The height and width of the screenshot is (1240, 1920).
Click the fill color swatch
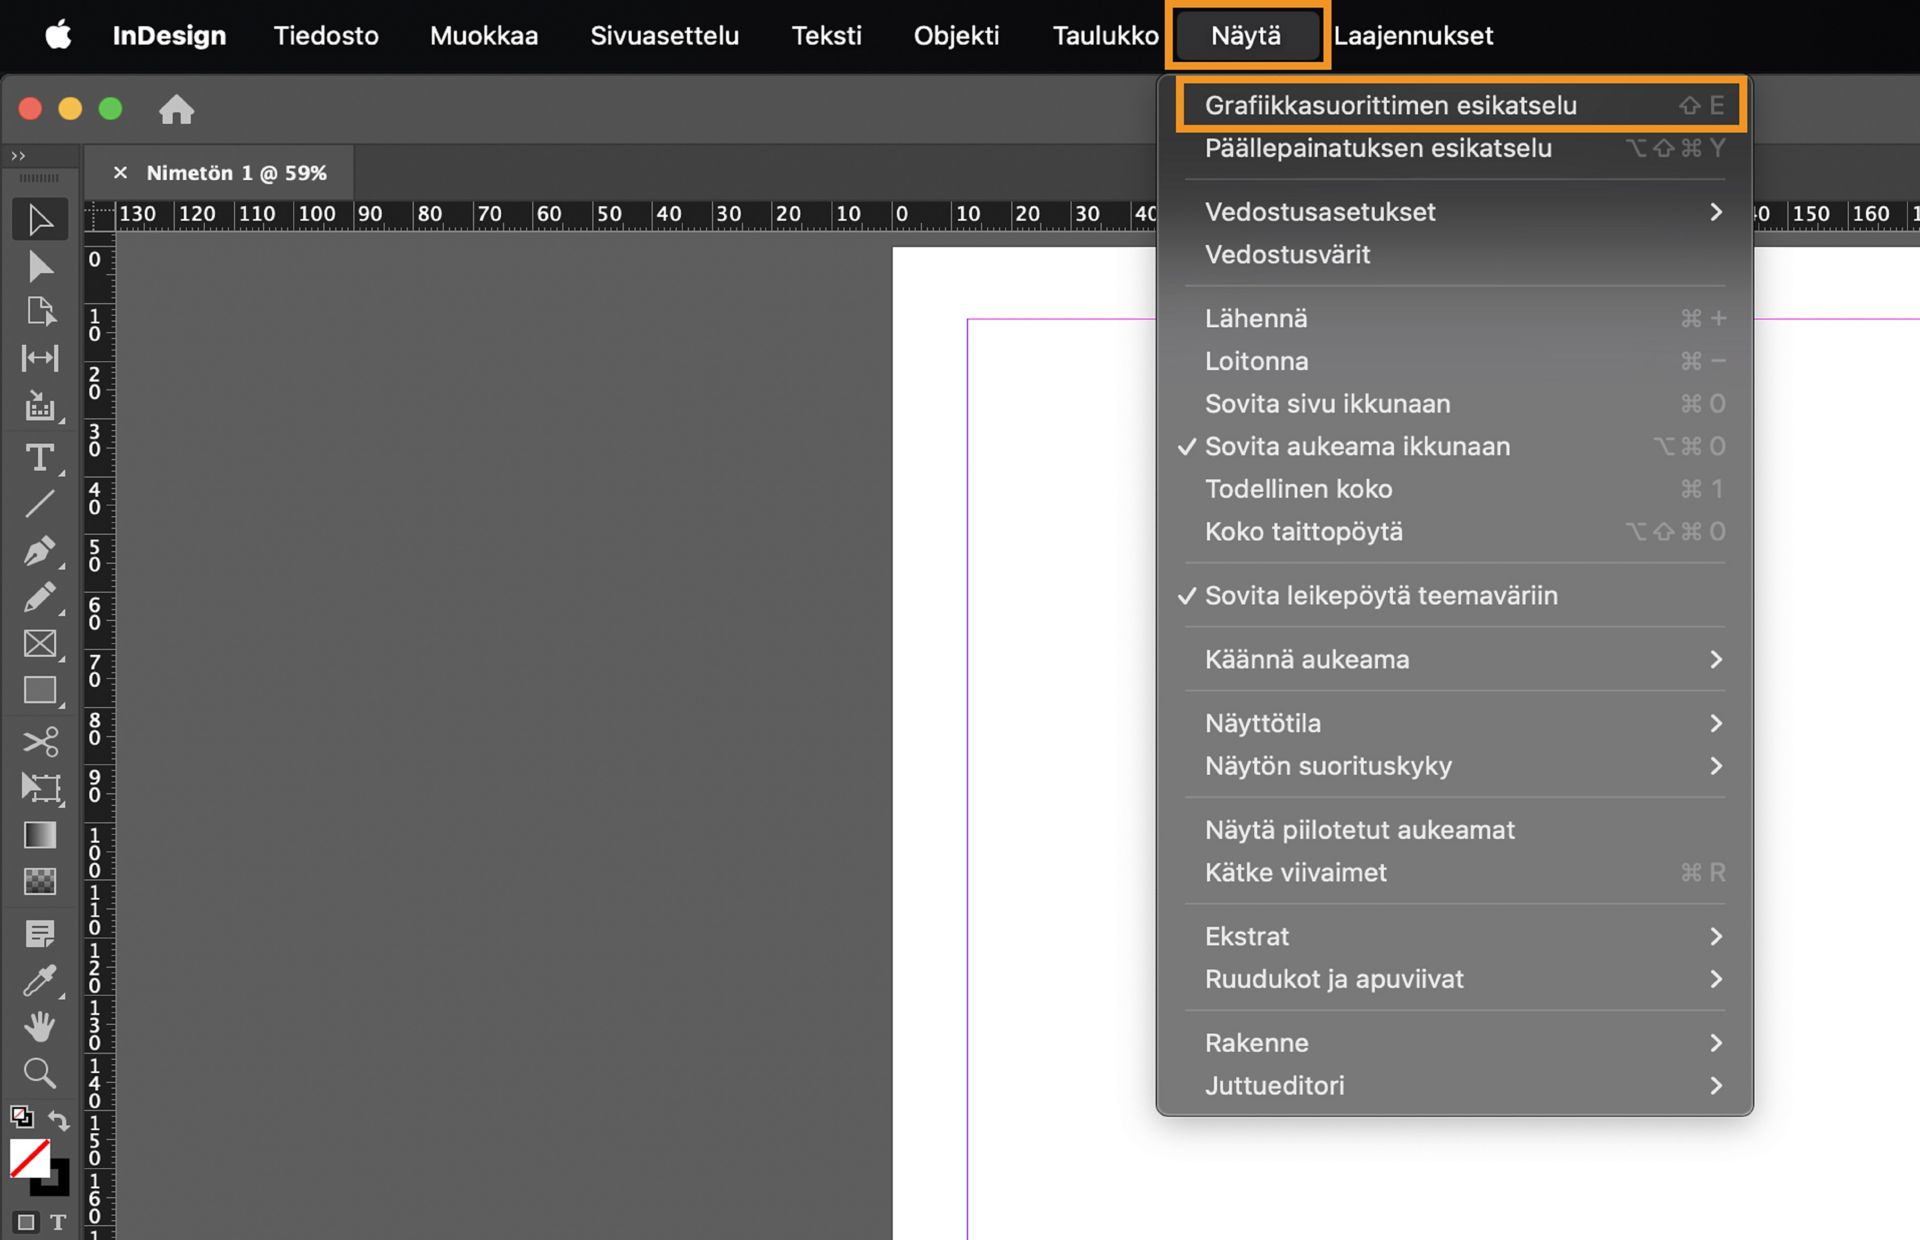point(30,1158)
